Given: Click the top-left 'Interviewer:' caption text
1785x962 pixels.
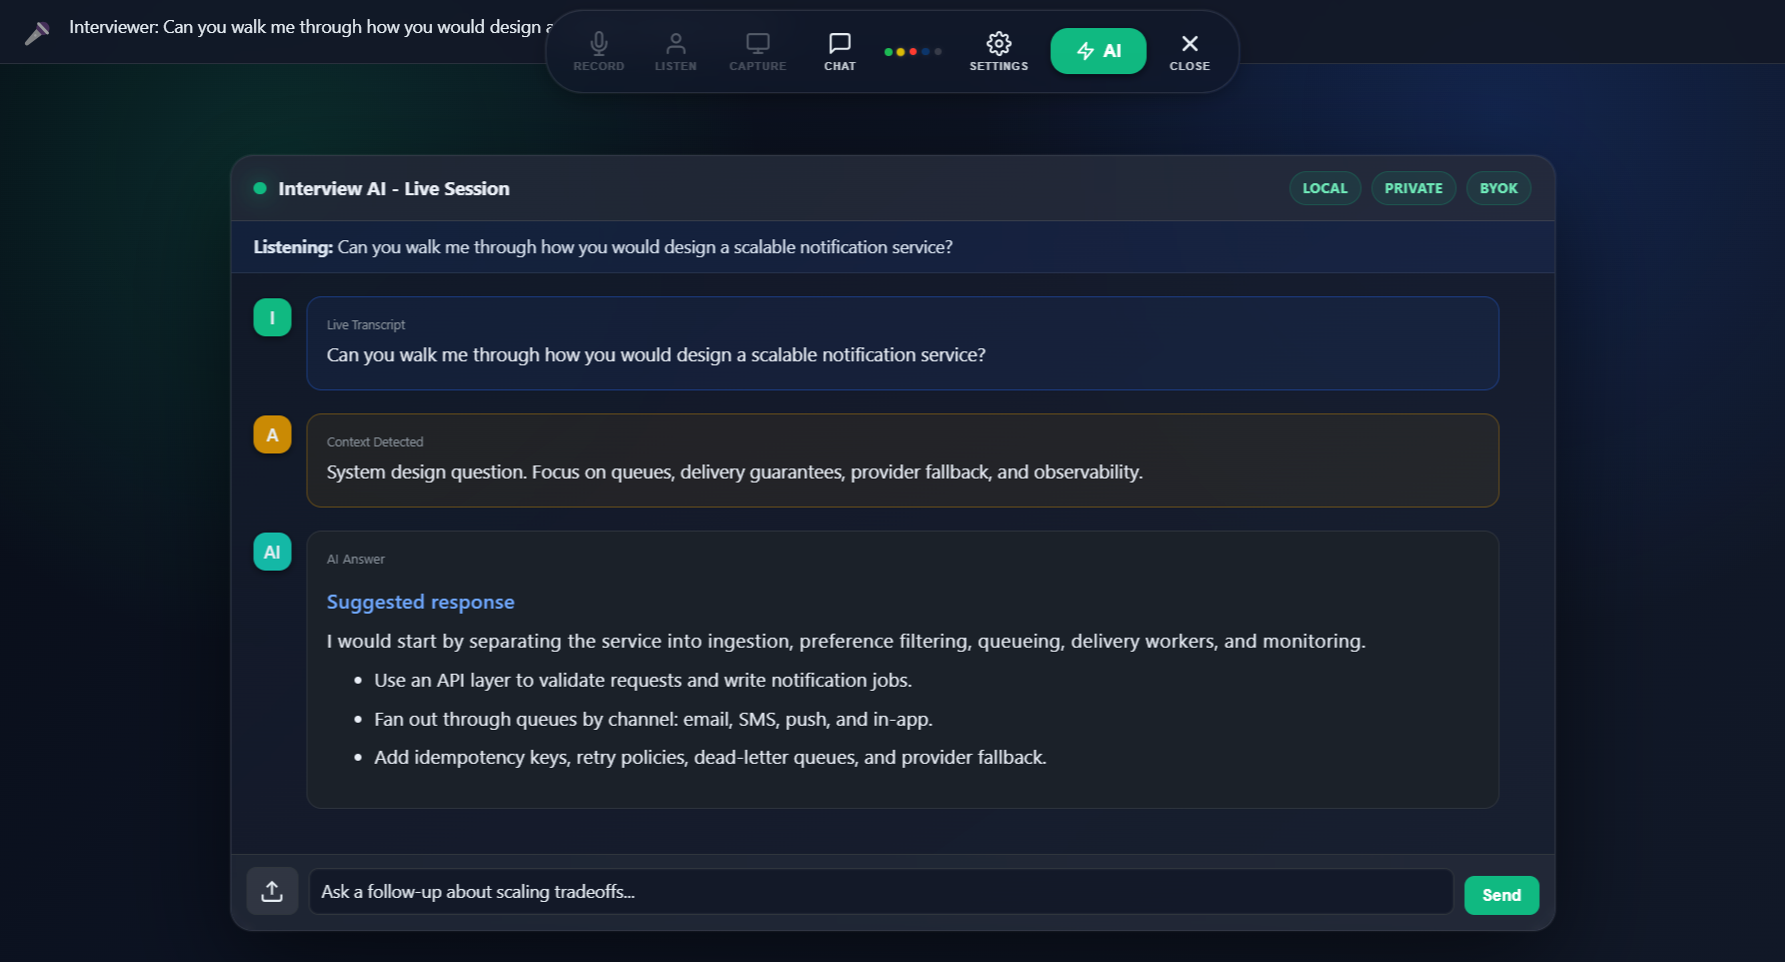Looking at the screenshot, I should 311,27.
